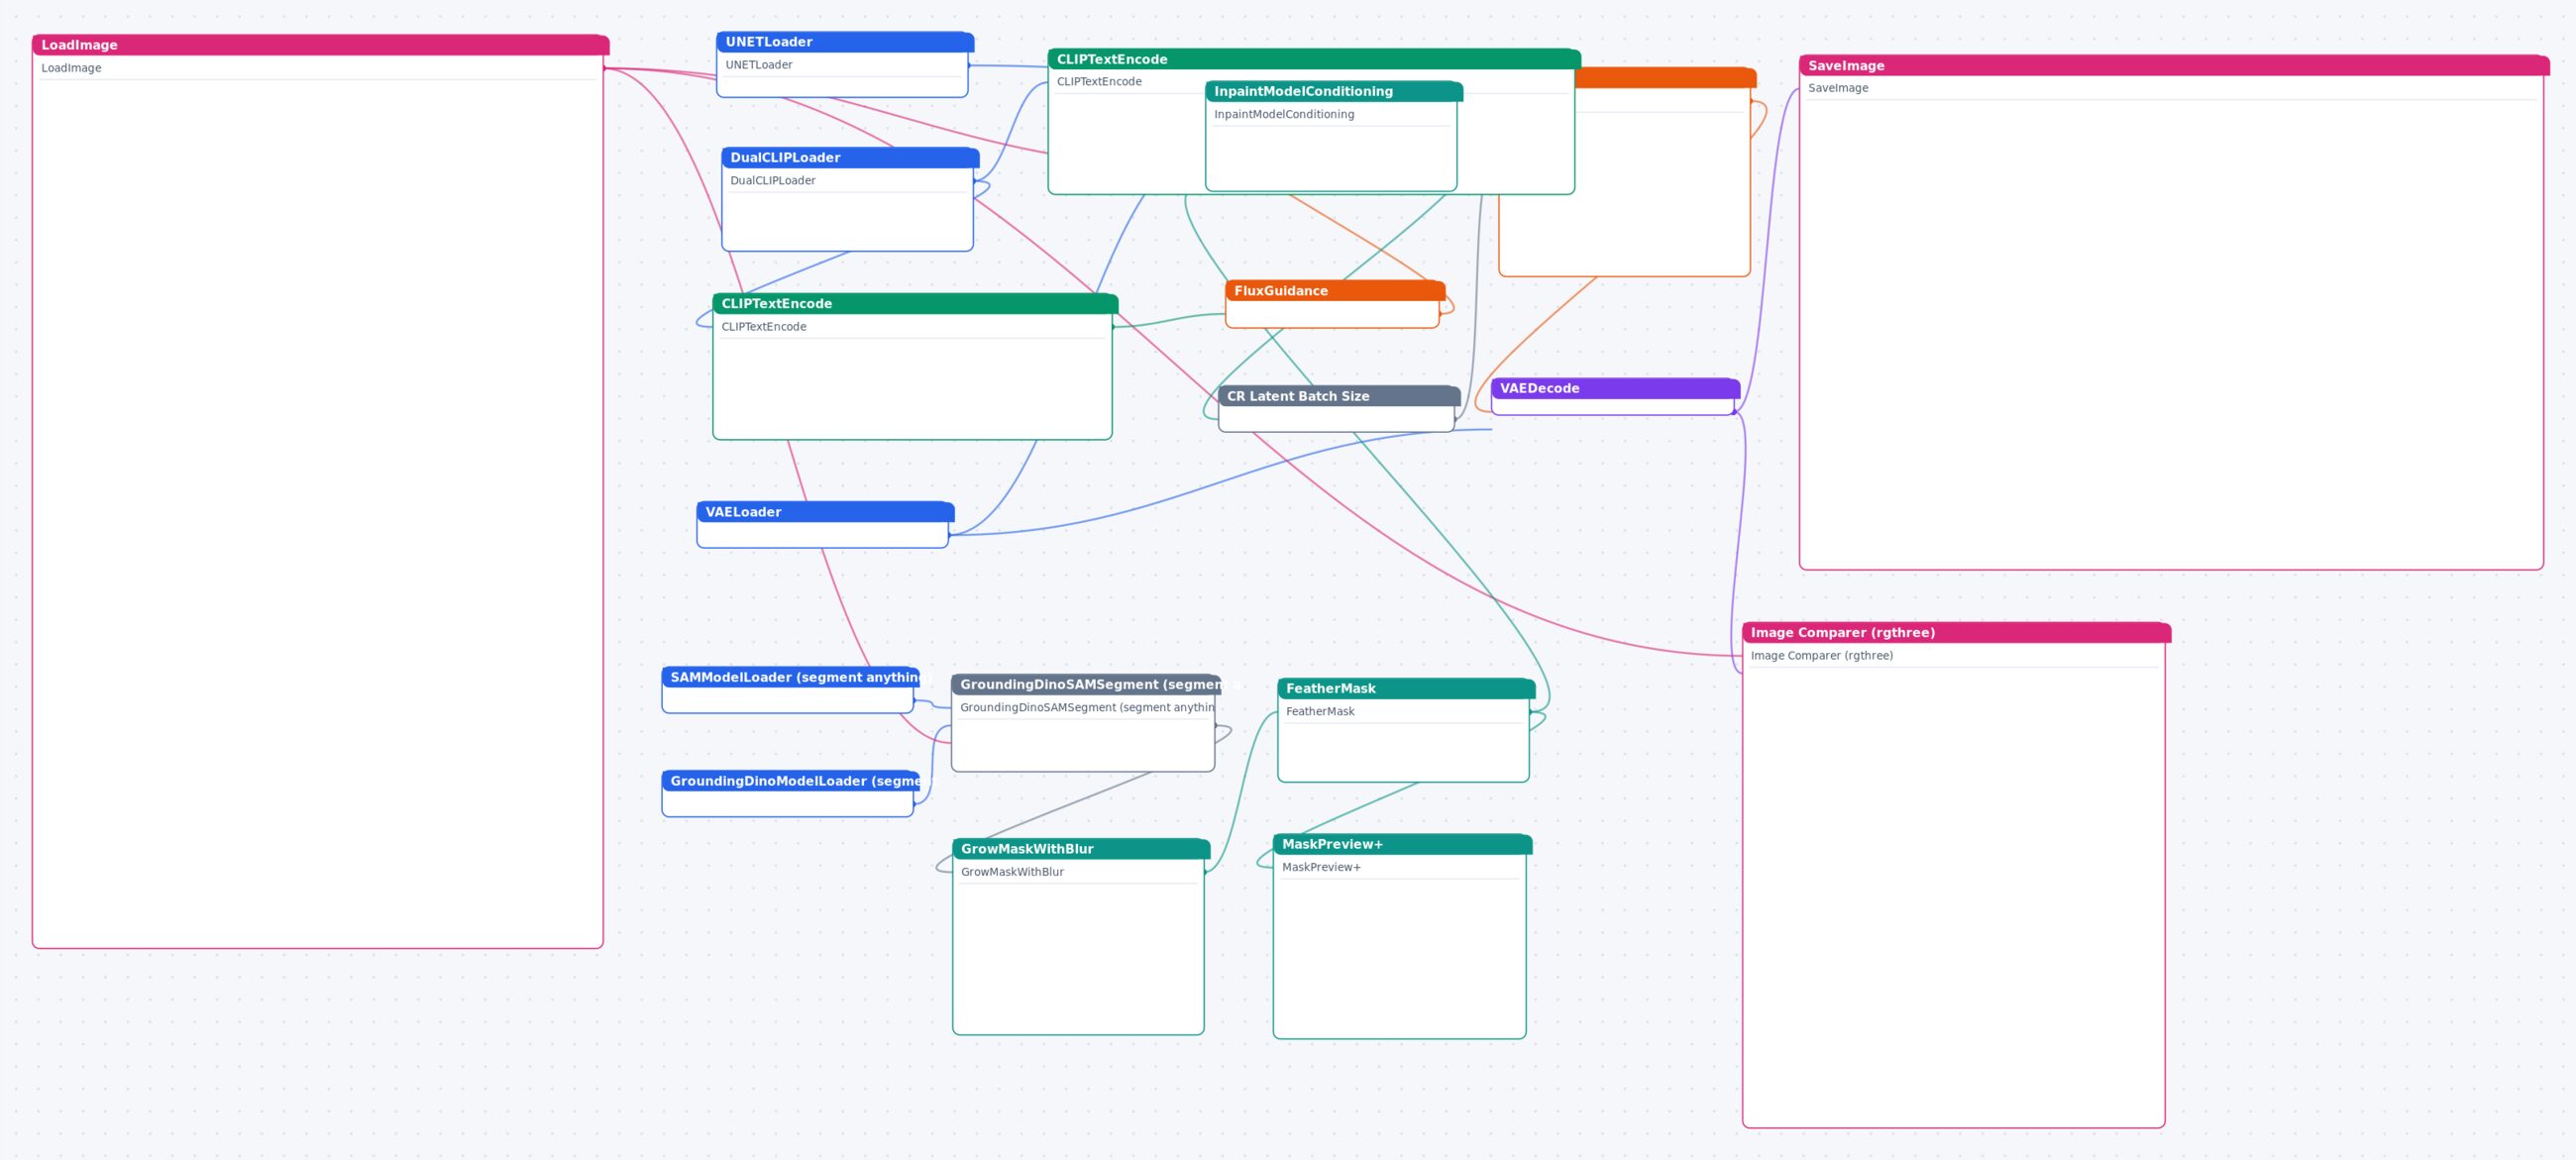
Task: Click the 'LoadImage' label inside the node body
Action: [x=71, y=68]
